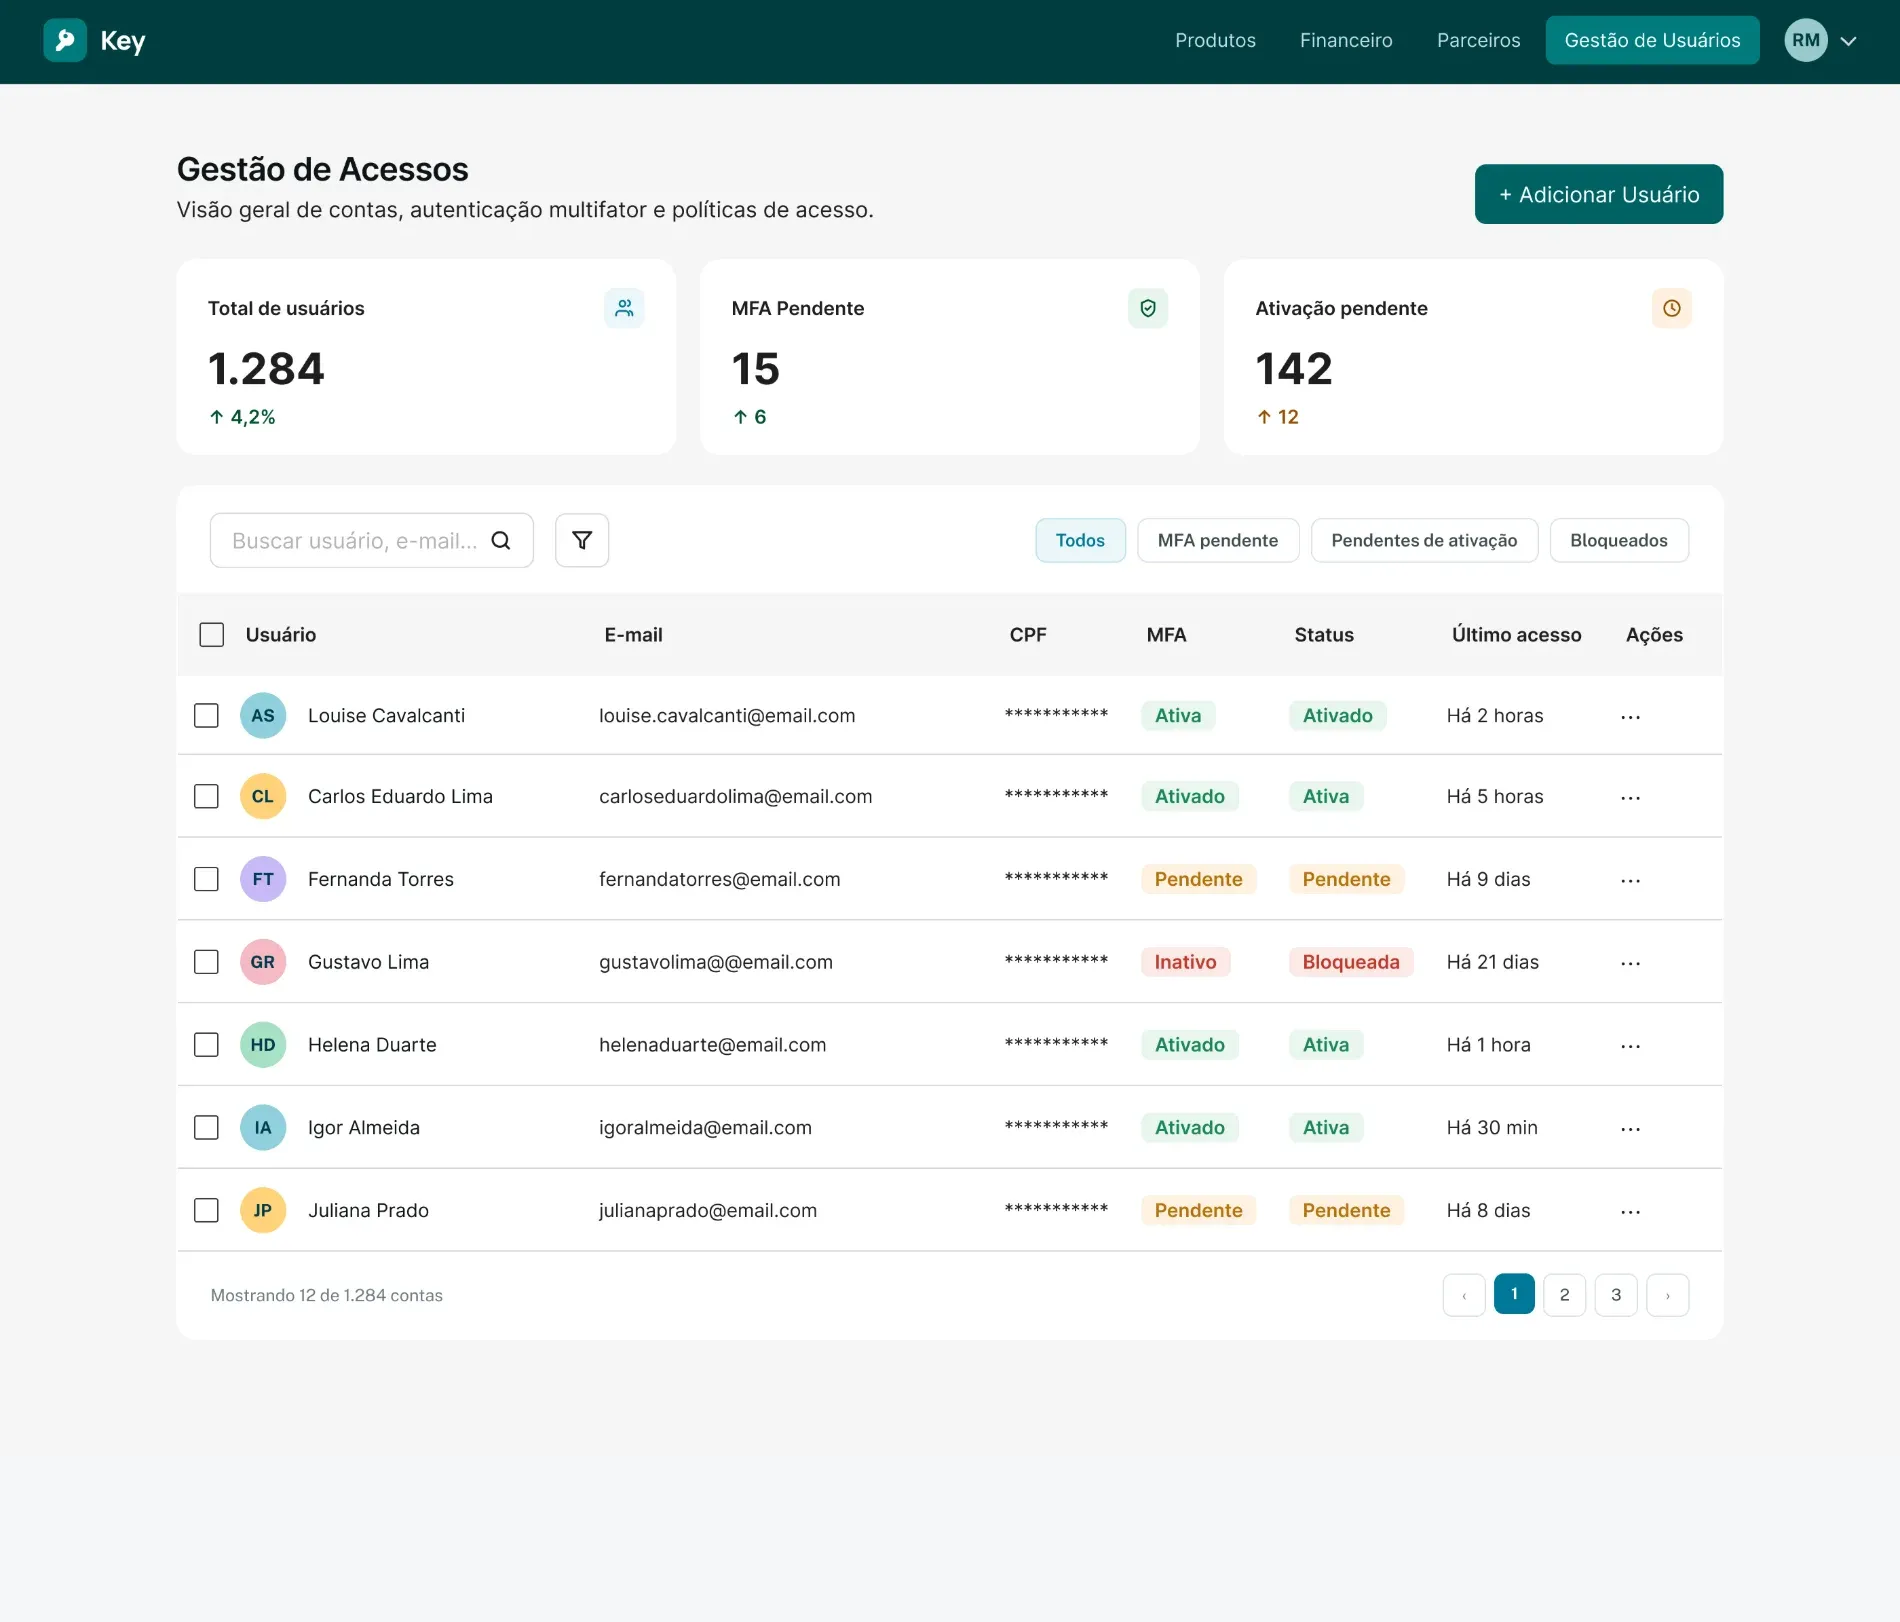Screen dimensions: 1900x1622
Task: Select the checkbox for Igor Almeida
Action: click(206, 1128)
